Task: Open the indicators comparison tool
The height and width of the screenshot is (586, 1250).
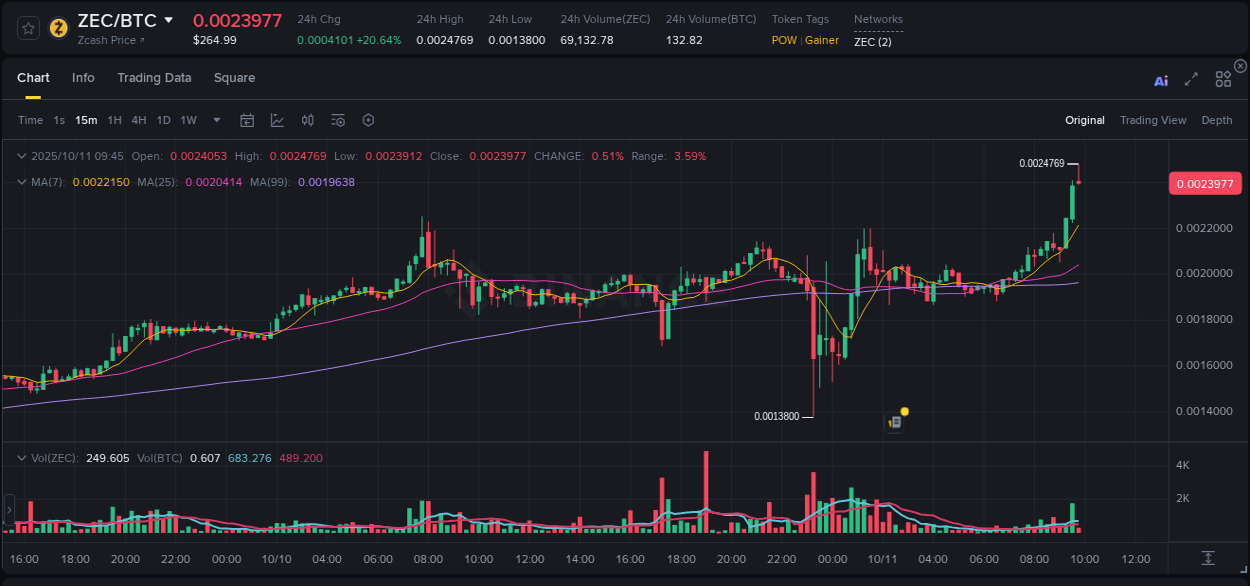Action: click(x=308, y=120)
